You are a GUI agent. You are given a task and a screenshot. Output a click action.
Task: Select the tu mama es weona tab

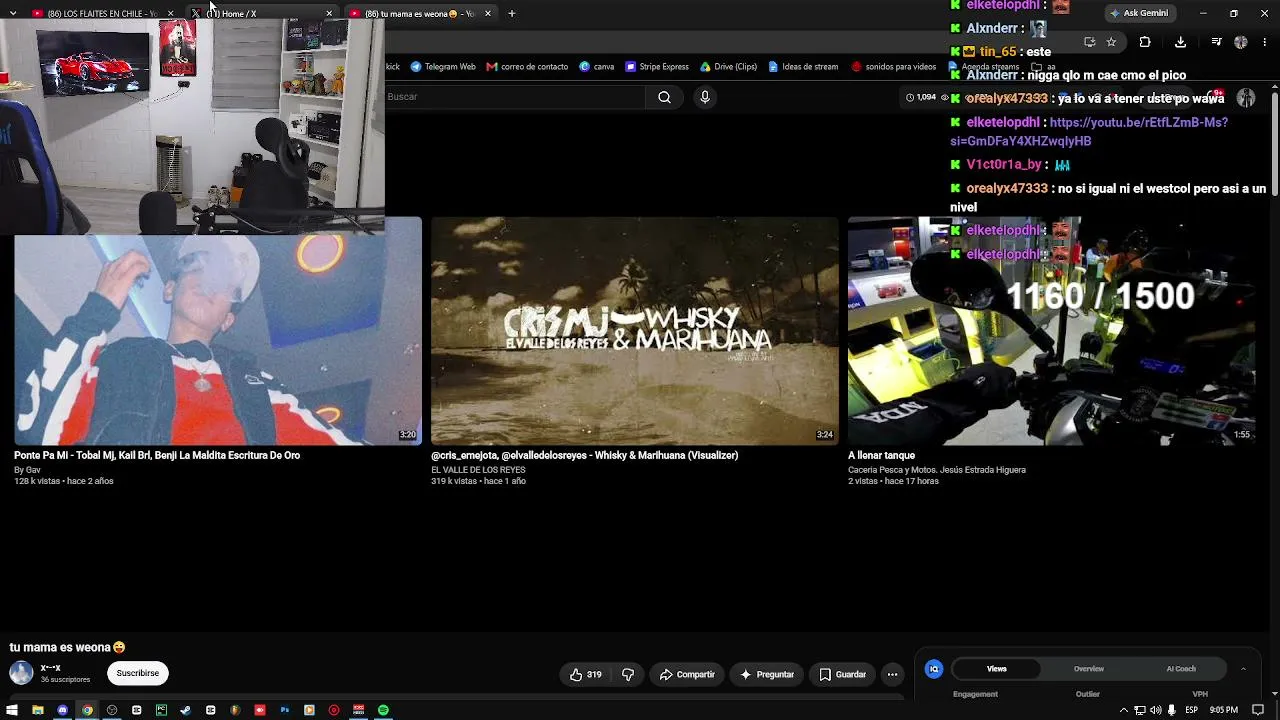pyautogui.click(x=421, y=14)
